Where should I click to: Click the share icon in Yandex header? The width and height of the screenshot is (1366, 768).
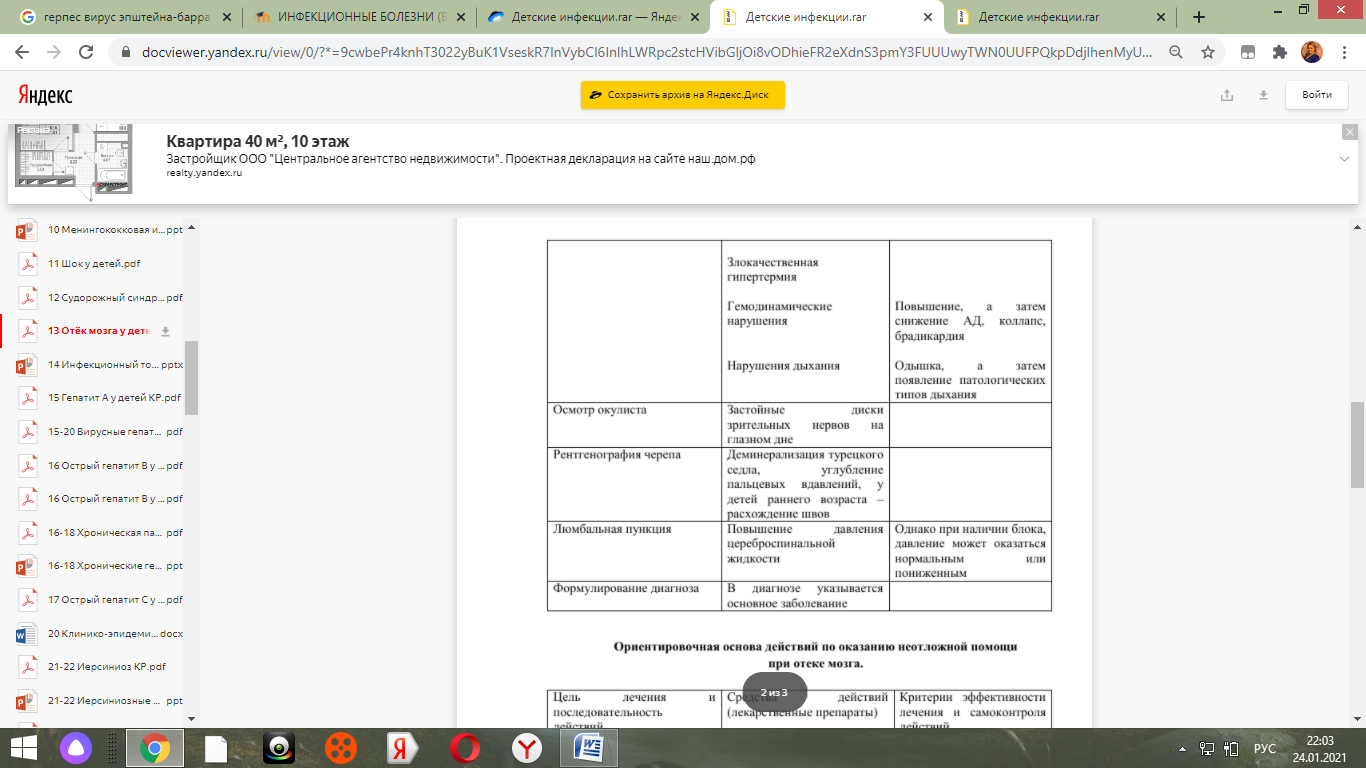[1227, 95]
